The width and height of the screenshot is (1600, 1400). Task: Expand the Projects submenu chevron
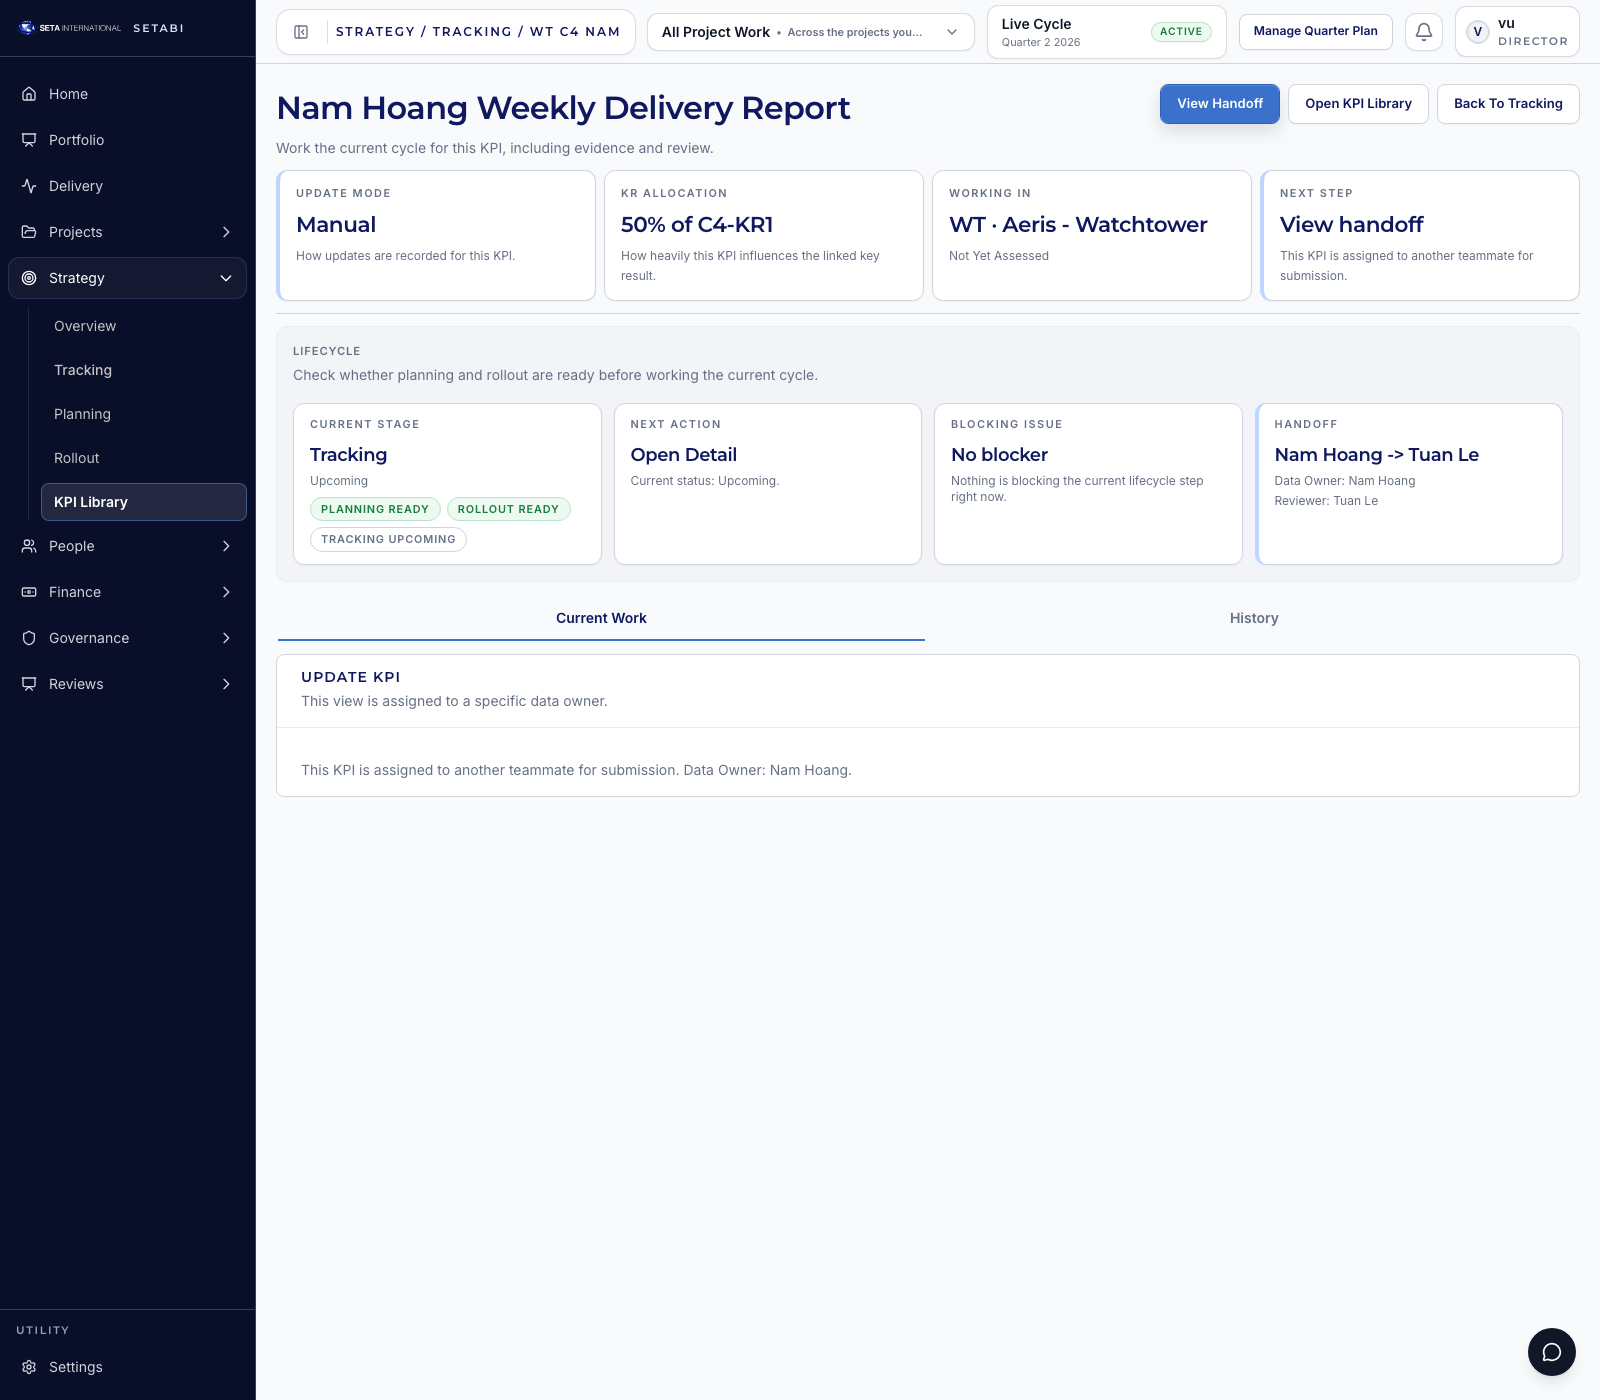point(226,232)
